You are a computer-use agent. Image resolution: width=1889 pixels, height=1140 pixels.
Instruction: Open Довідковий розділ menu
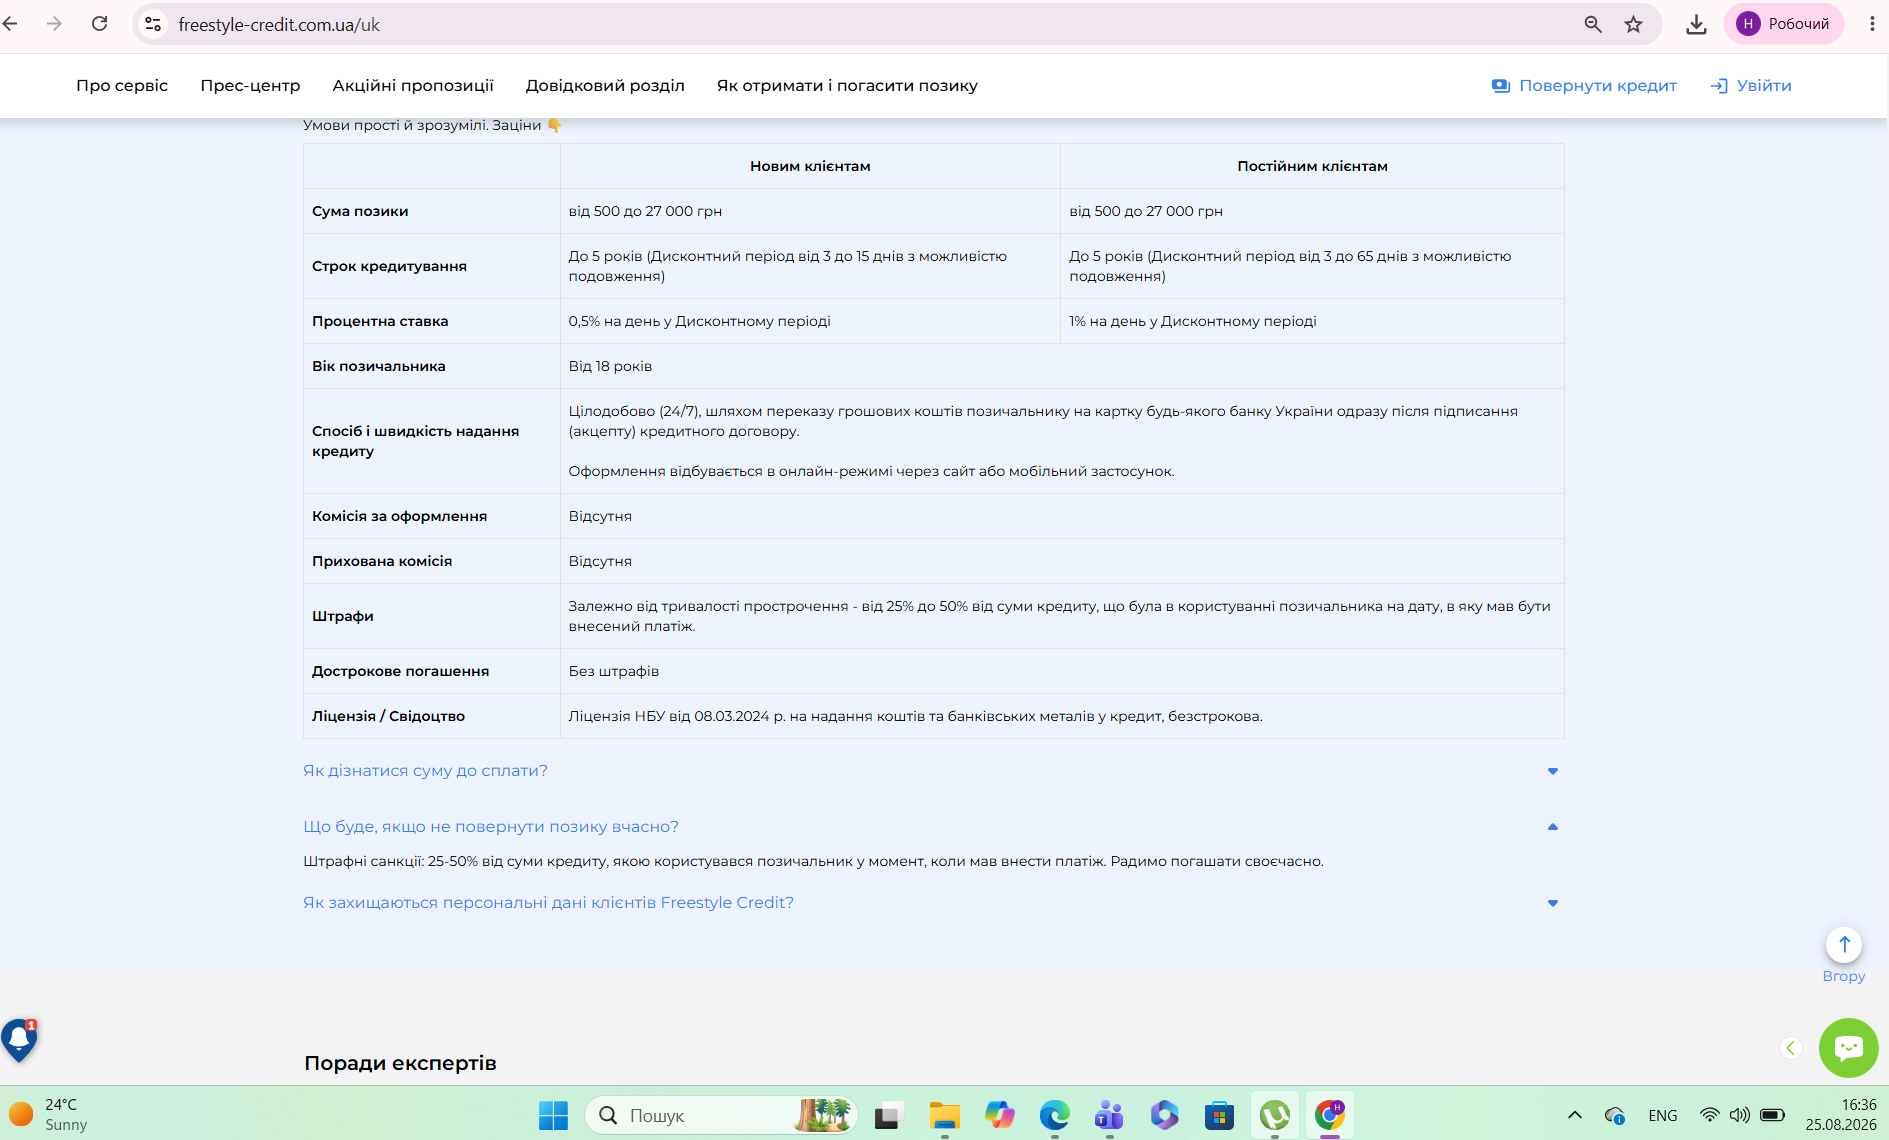click(605, 86)
